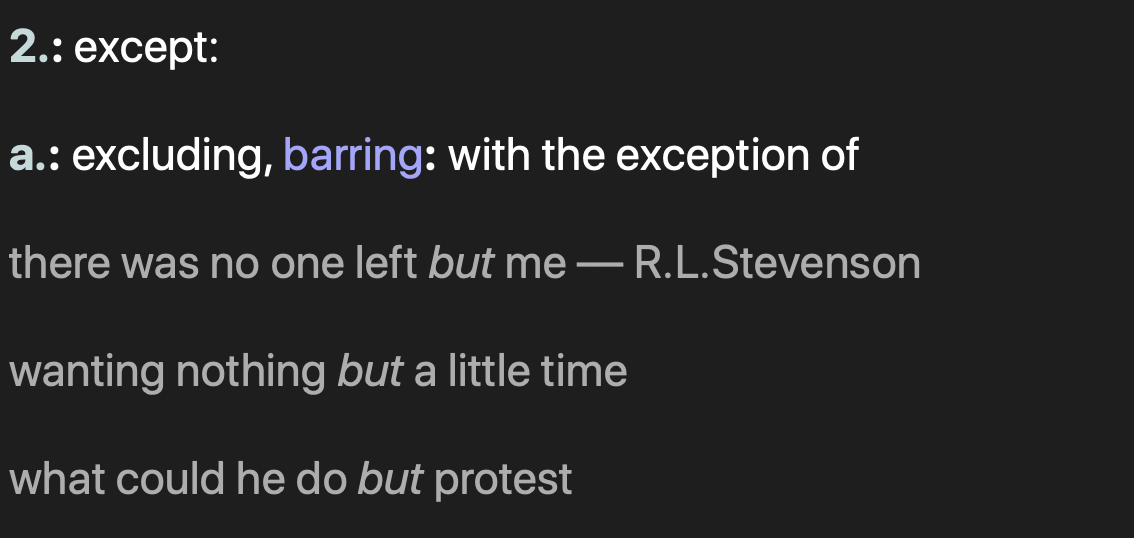The height and width of the screenshot is (538, 1134).
Task: Click italic 'but' in 'wanting nothing' example
Action: [370, 371]
